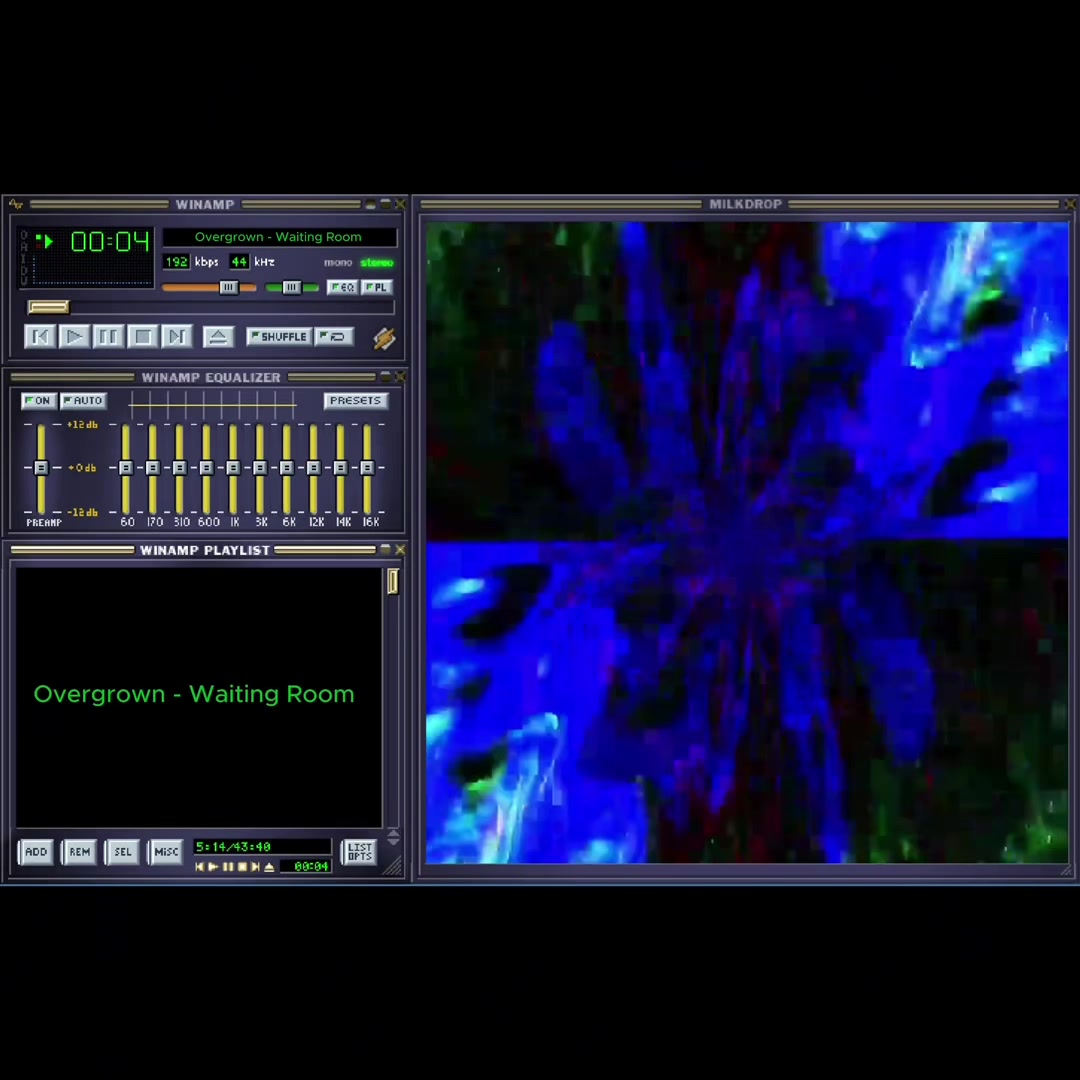Click mini Stop button in playlist footer
The image size is (1080, 1080).
tap(242, 866)
